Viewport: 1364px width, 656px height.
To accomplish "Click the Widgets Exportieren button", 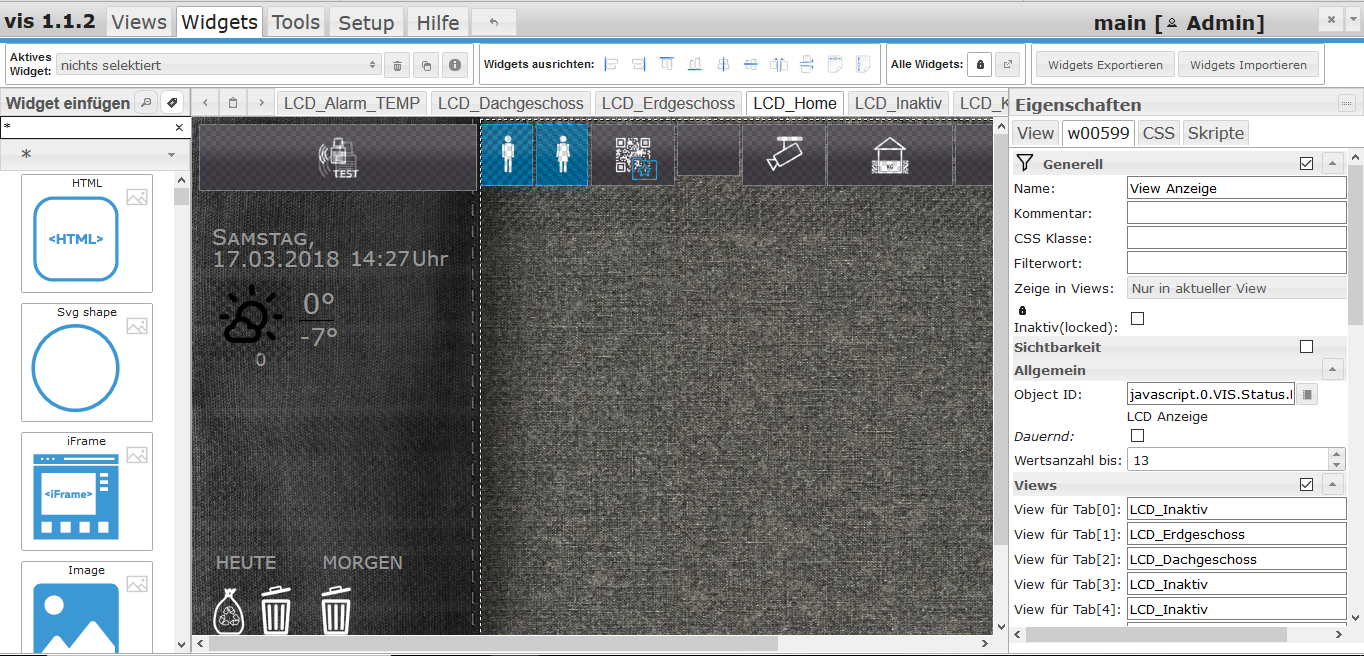I will (1105, 65).
